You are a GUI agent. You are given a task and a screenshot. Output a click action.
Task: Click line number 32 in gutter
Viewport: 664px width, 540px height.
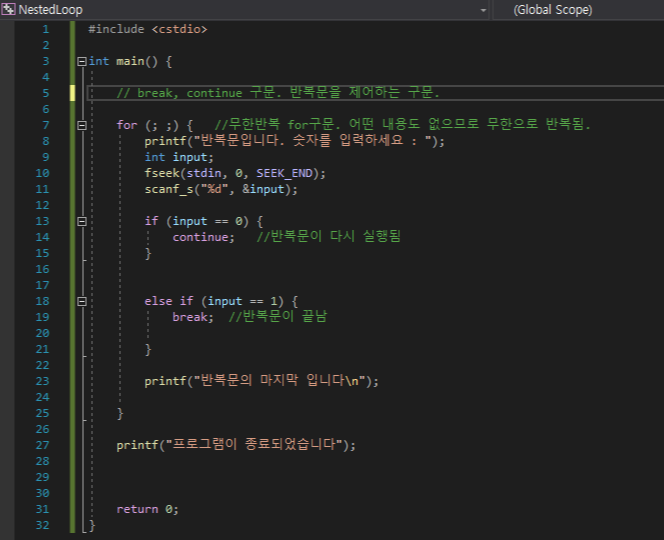[42, 525]
